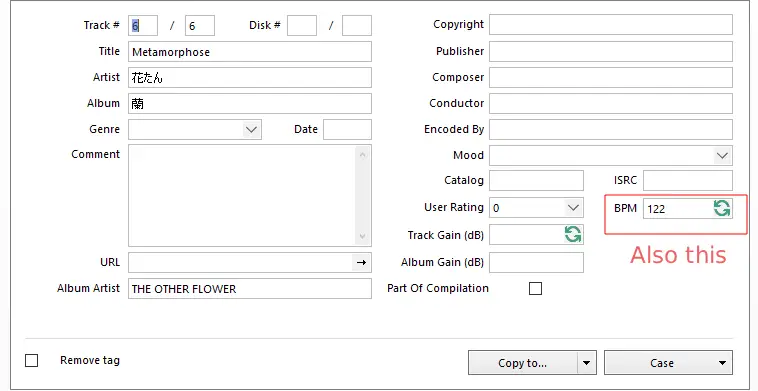Expand the Genre dropdown
This screenshot has width=758, height=391.
(x=251, y=130)
